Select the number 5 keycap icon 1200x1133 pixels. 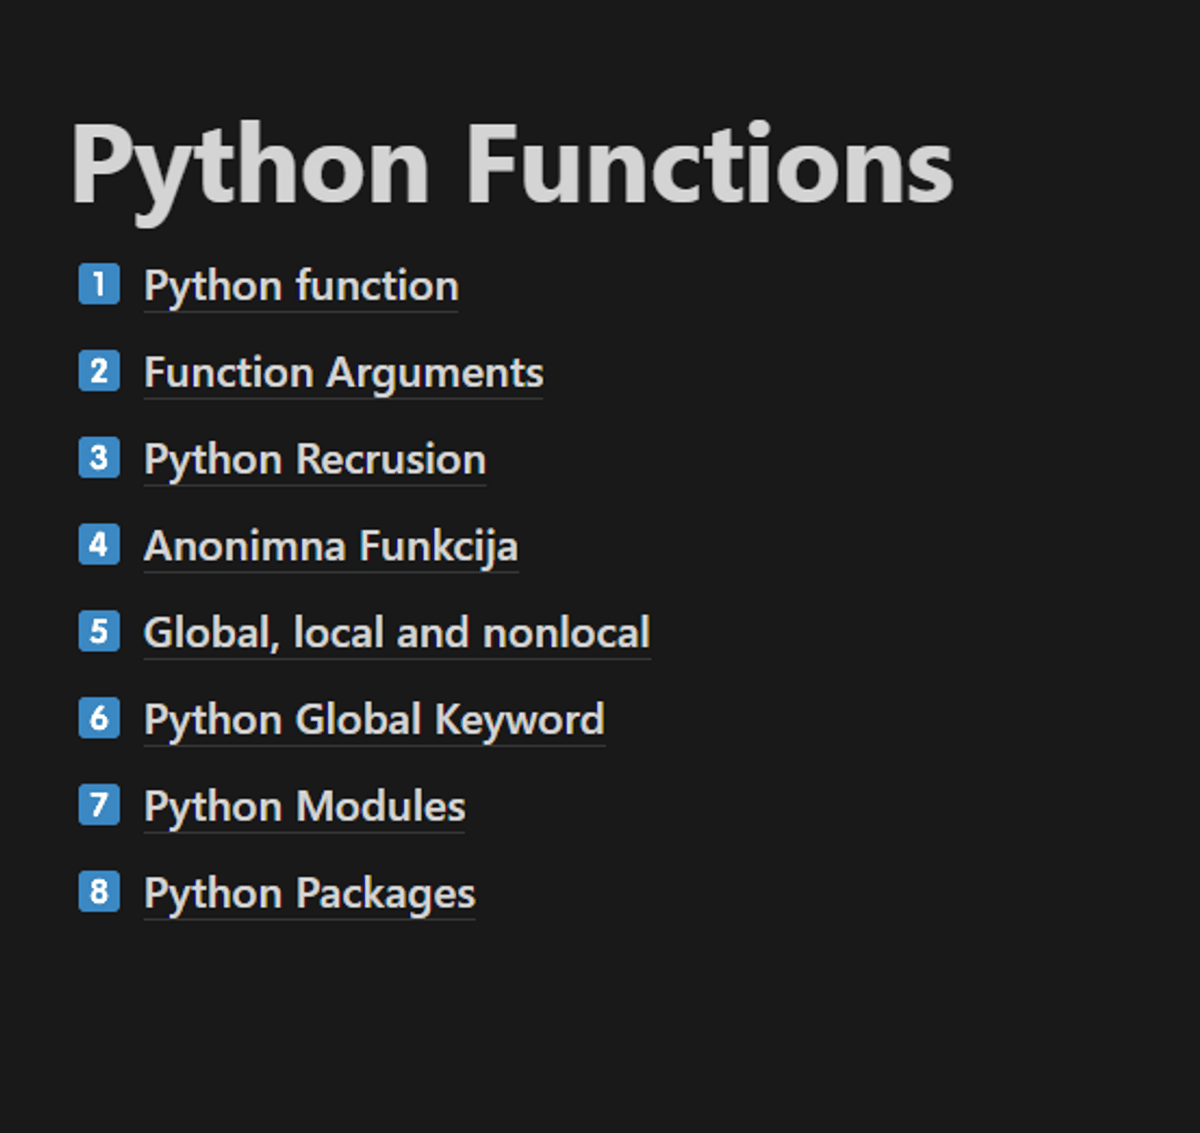click(99, 631)
